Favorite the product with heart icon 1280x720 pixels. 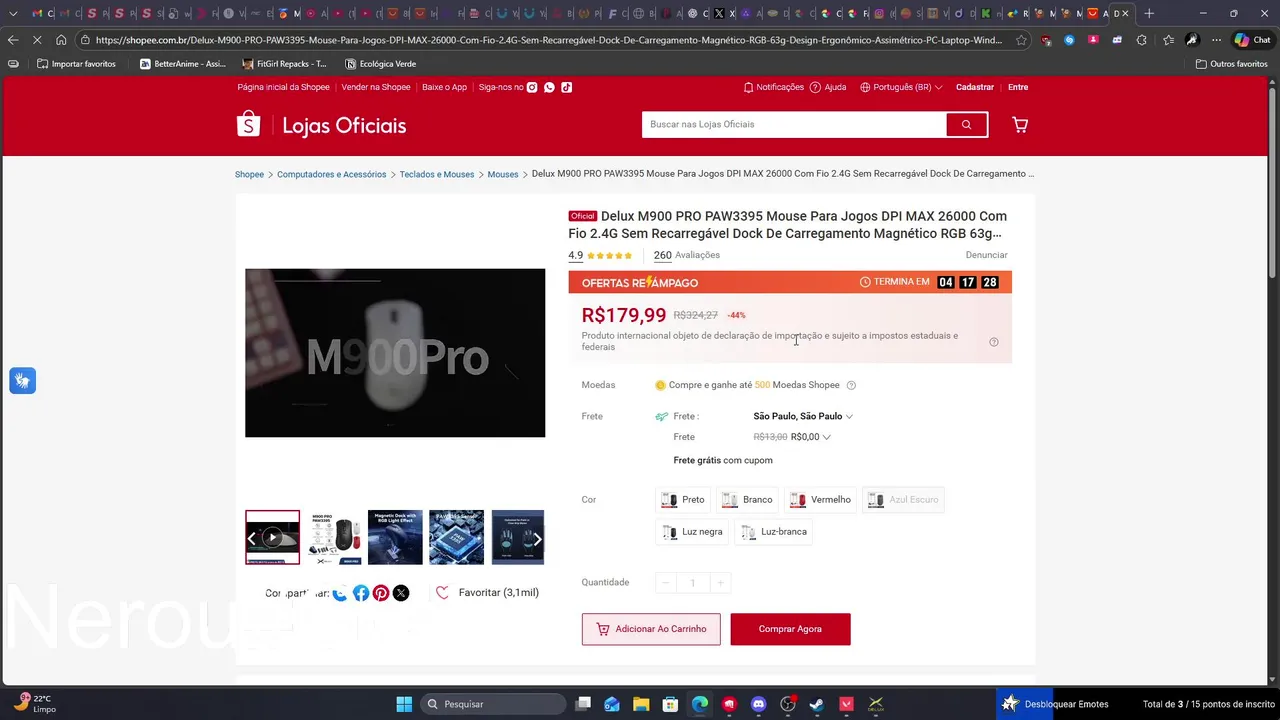[442, 593]
